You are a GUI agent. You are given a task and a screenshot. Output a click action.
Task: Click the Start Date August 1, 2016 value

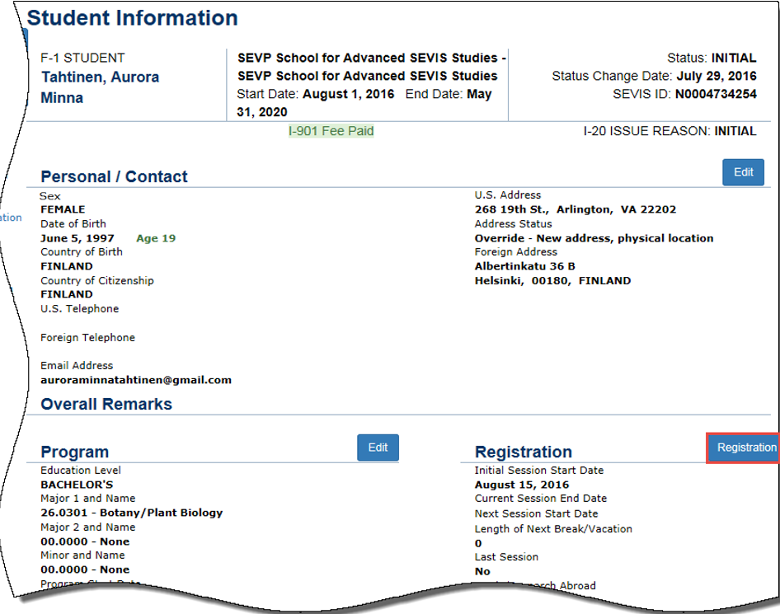click(348, 94)
